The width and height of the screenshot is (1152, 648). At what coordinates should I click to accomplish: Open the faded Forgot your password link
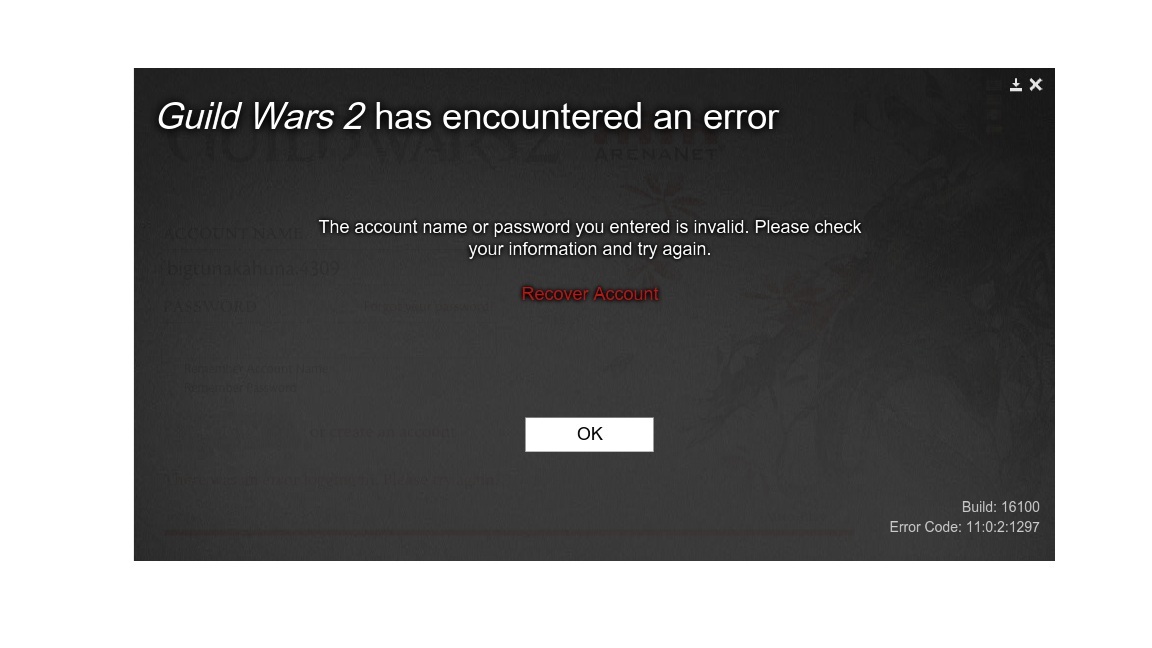click(428, 306)
